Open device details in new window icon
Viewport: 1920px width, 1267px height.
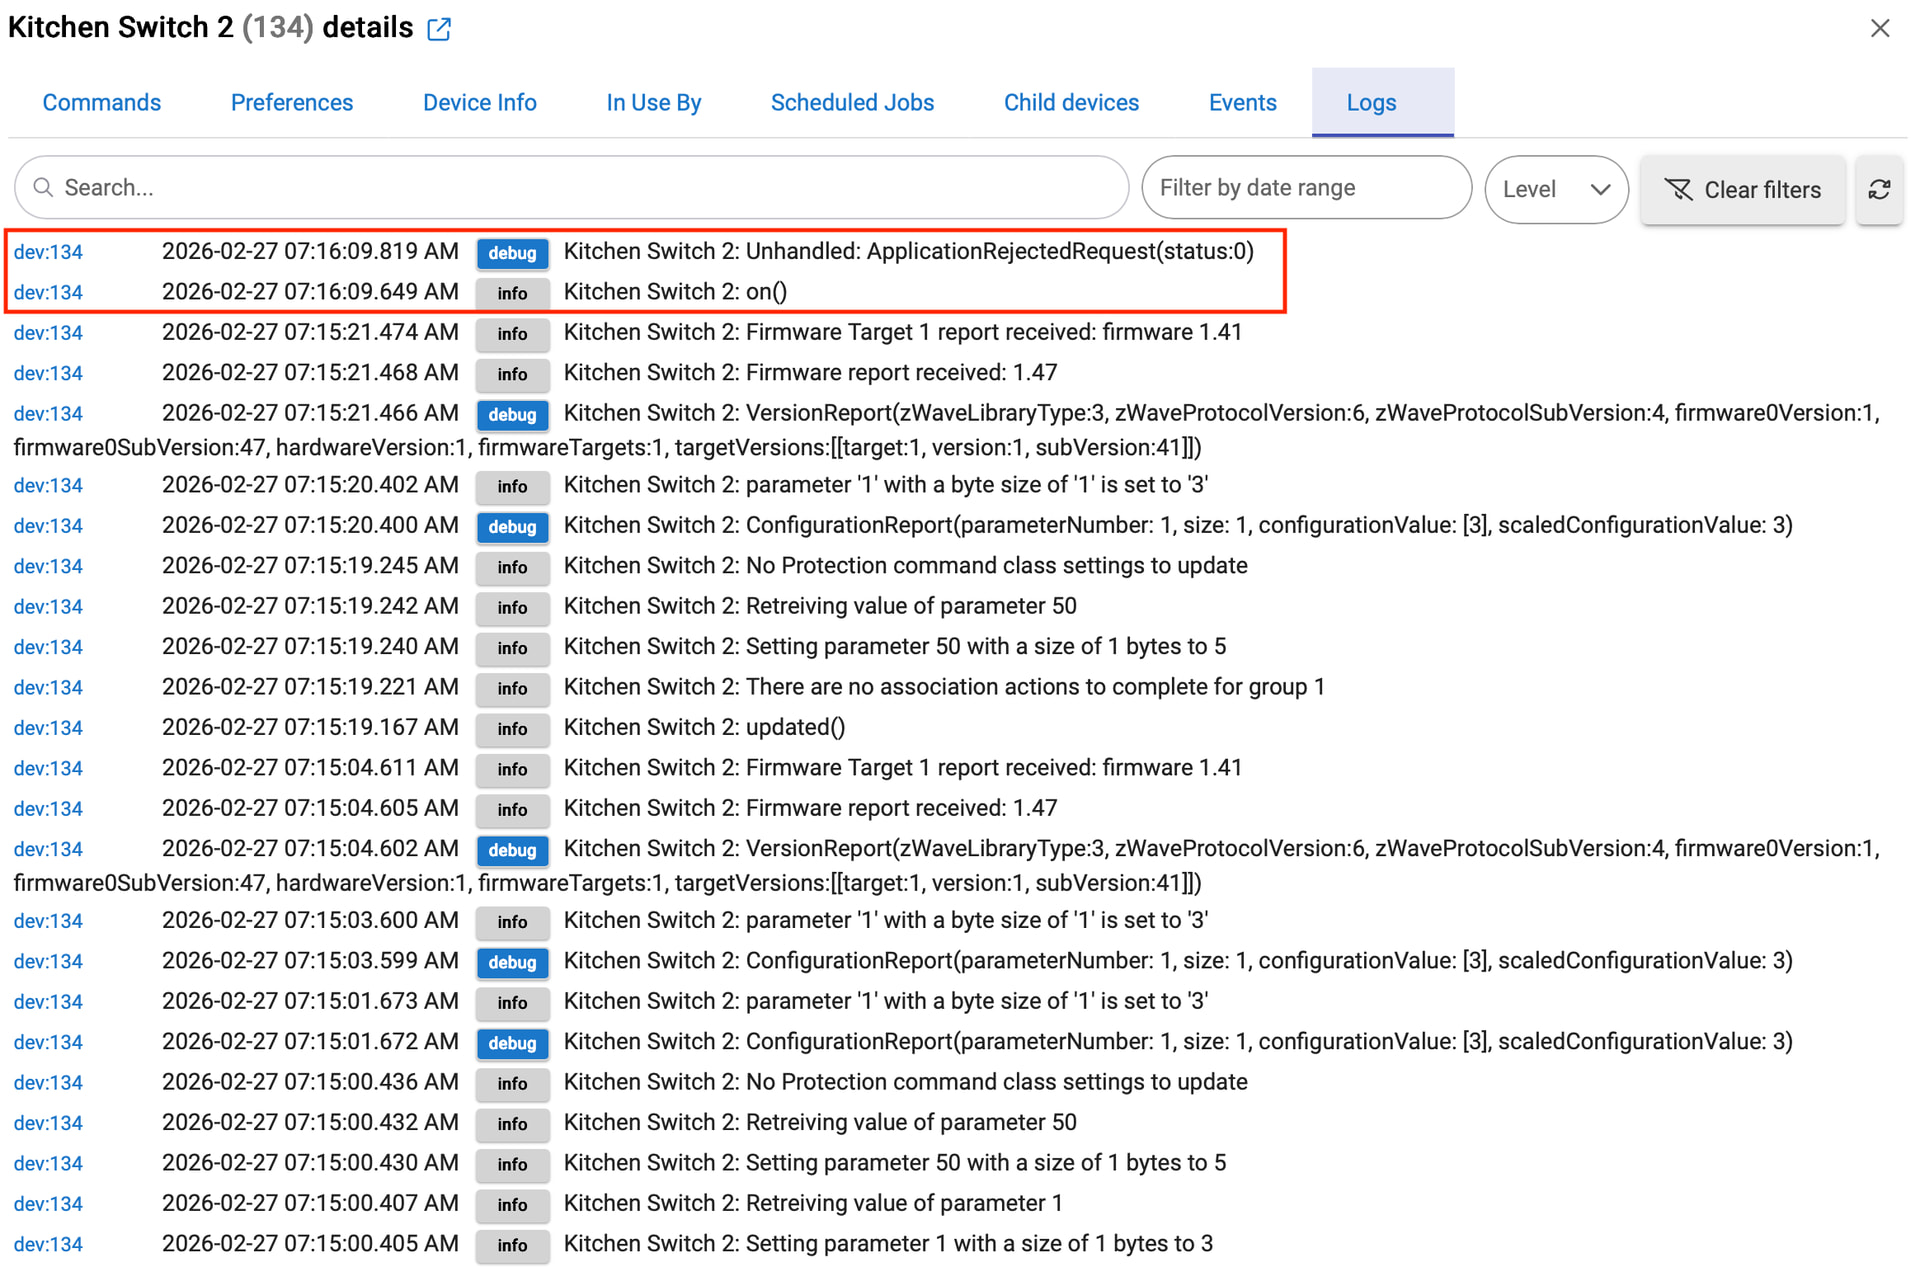pos(438,29)
